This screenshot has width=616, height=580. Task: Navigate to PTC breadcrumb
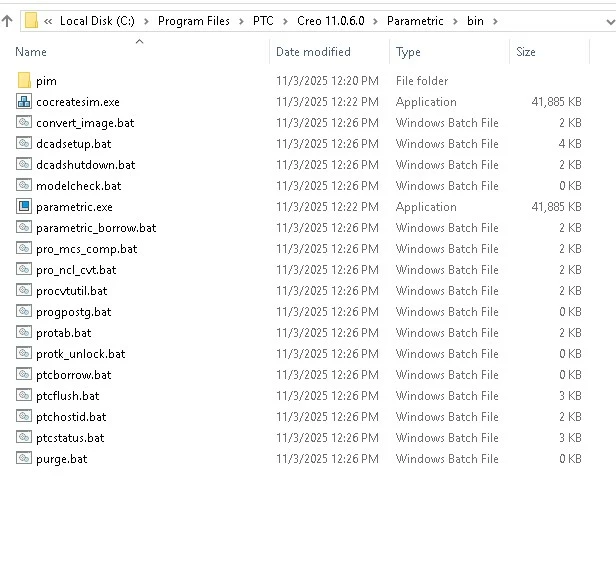point(263,21)
